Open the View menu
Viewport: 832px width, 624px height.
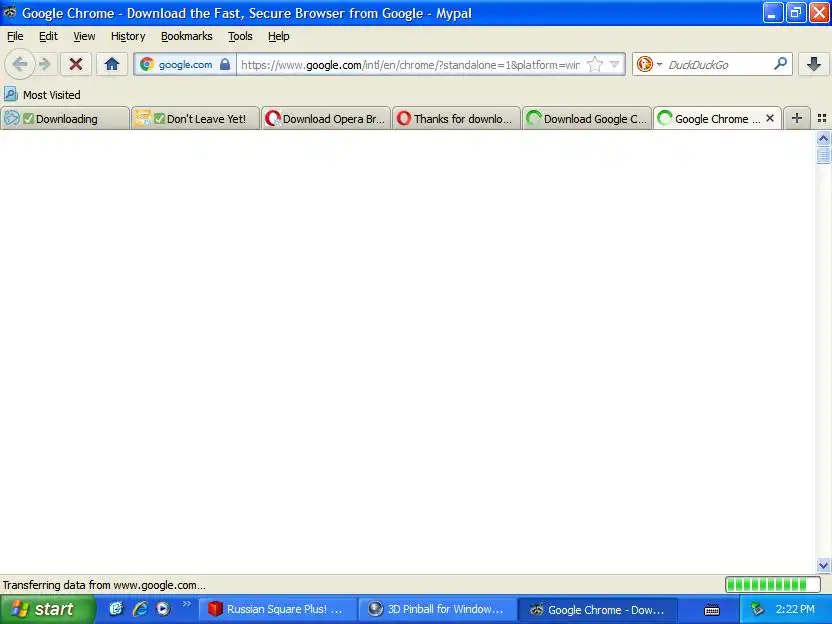point(84,36)
